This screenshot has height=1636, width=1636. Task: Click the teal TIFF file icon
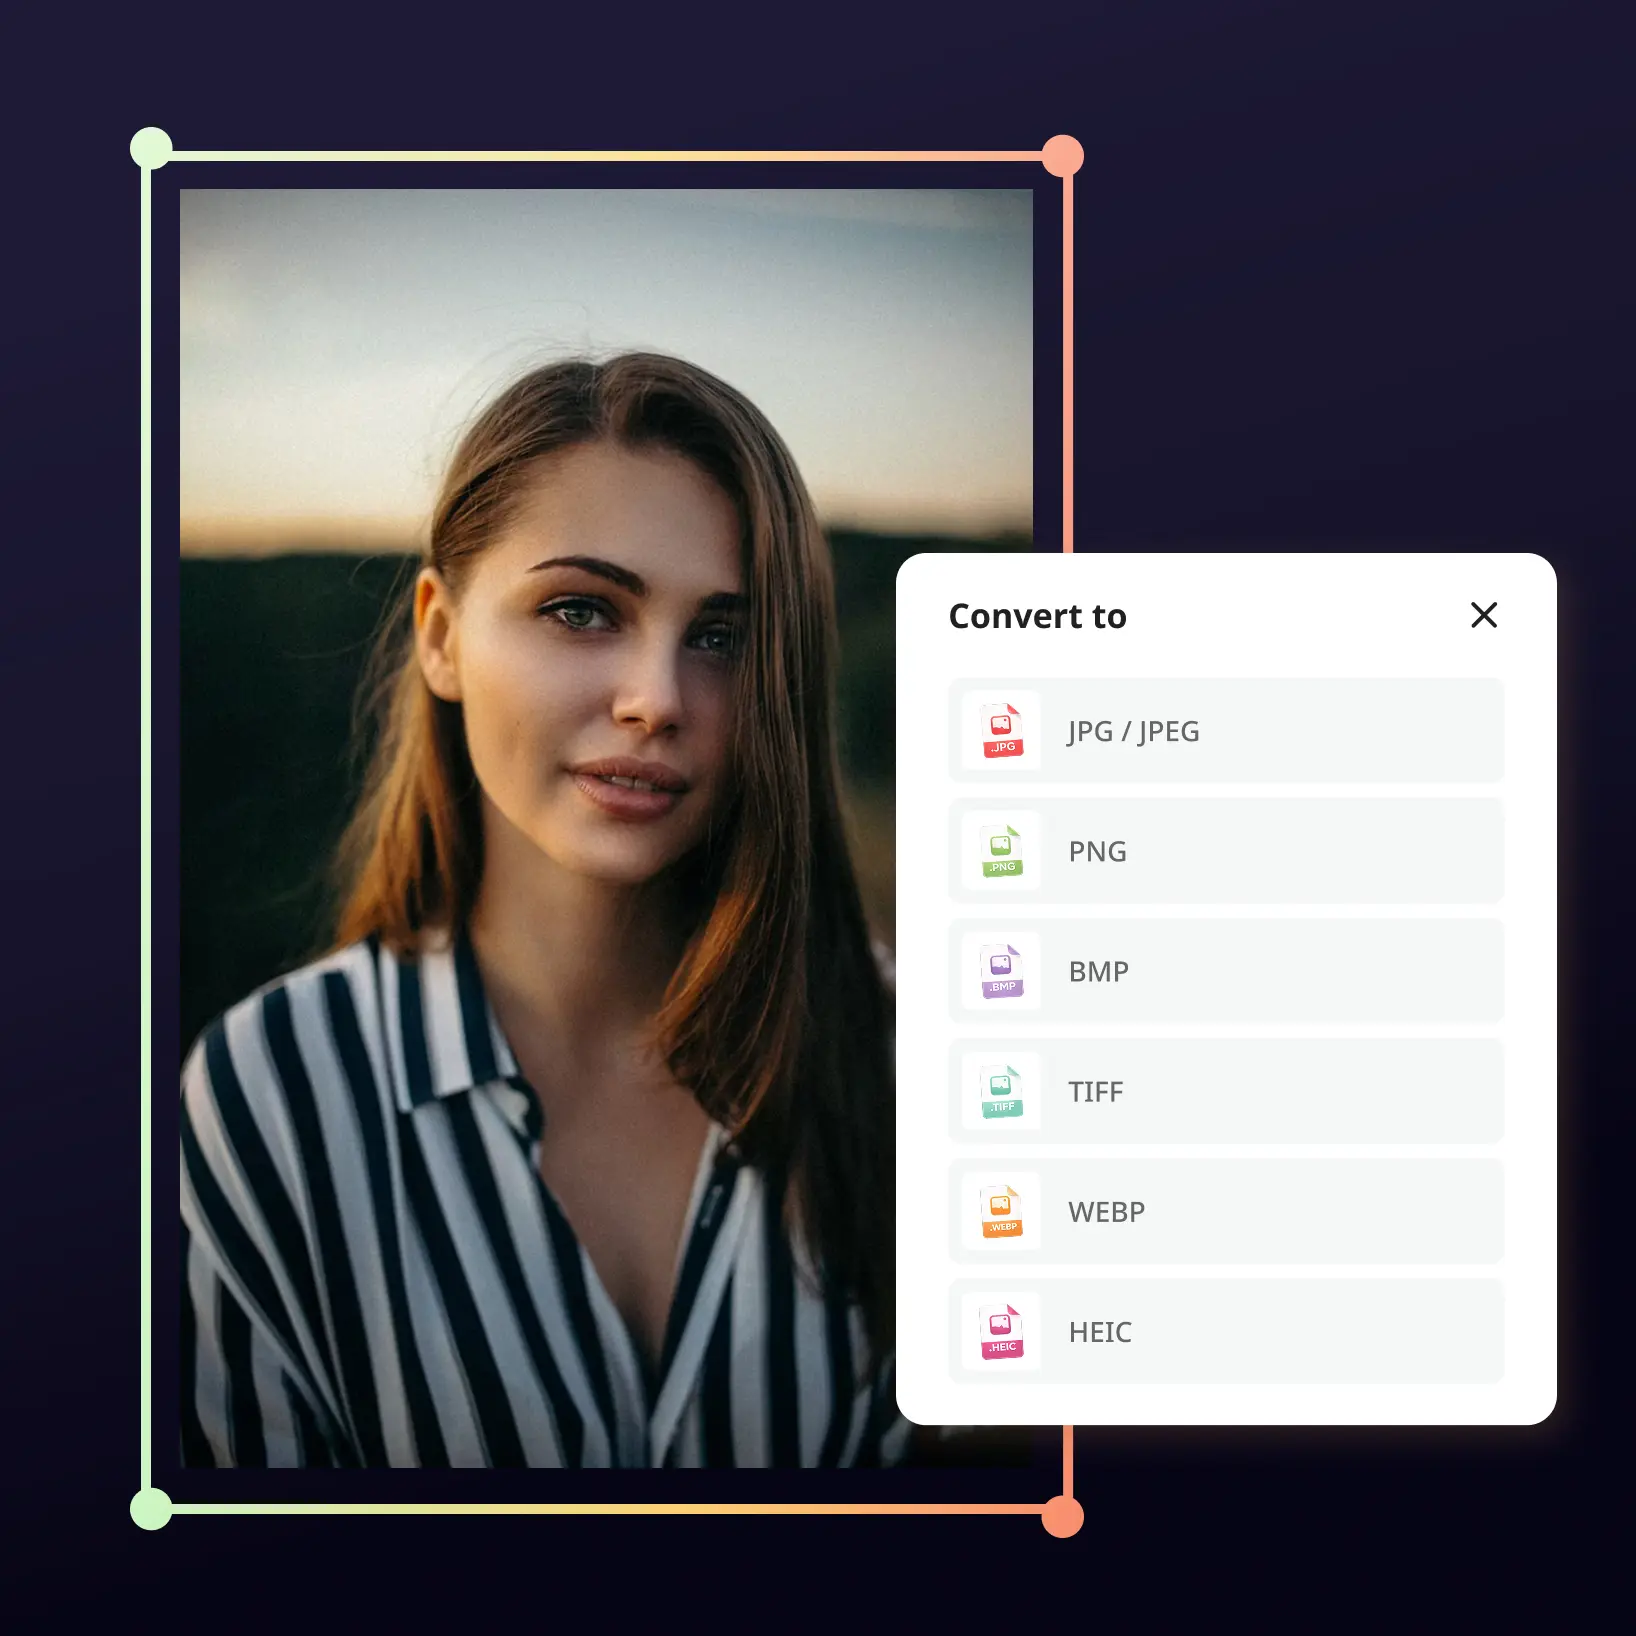pos(1002,1091)
